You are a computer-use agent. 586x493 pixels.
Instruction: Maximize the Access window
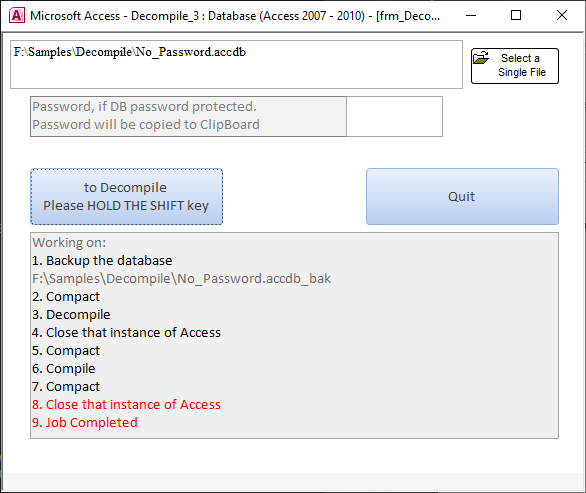coord(516,16)
